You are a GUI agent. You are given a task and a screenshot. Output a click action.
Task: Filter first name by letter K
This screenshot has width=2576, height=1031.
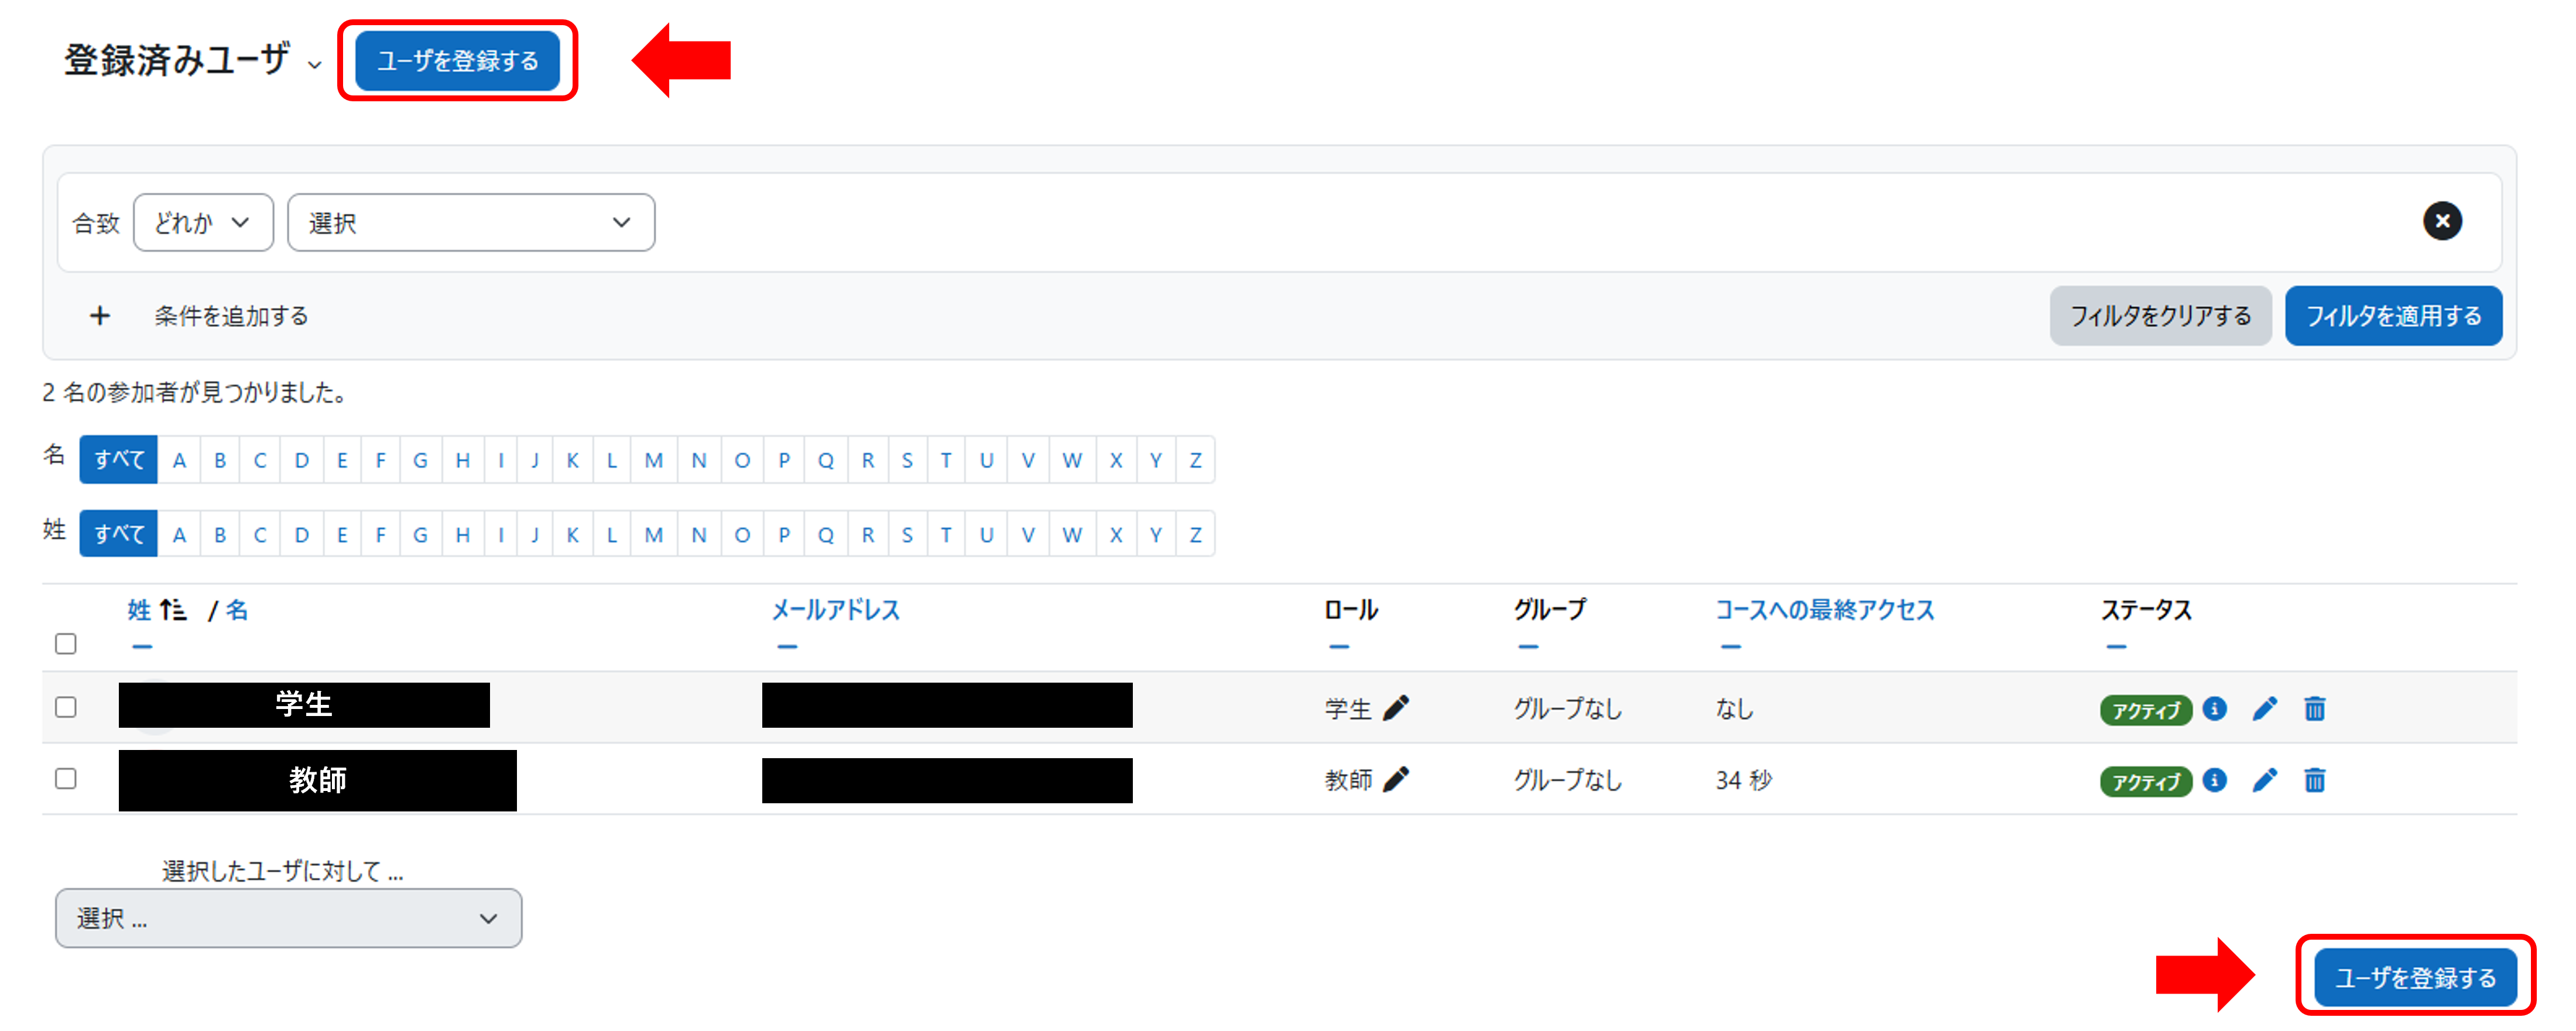point(572,460)
